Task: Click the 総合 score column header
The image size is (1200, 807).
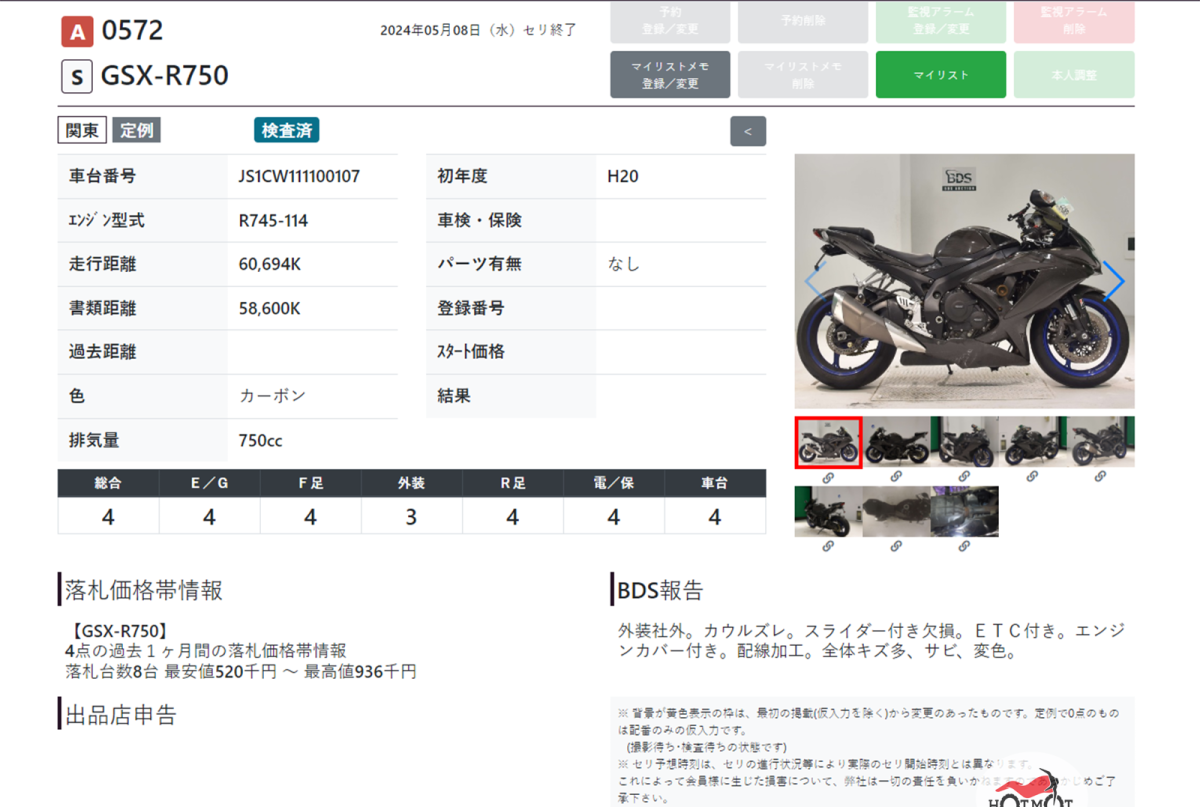Action: pyautogui.click(x=108, y=483)
